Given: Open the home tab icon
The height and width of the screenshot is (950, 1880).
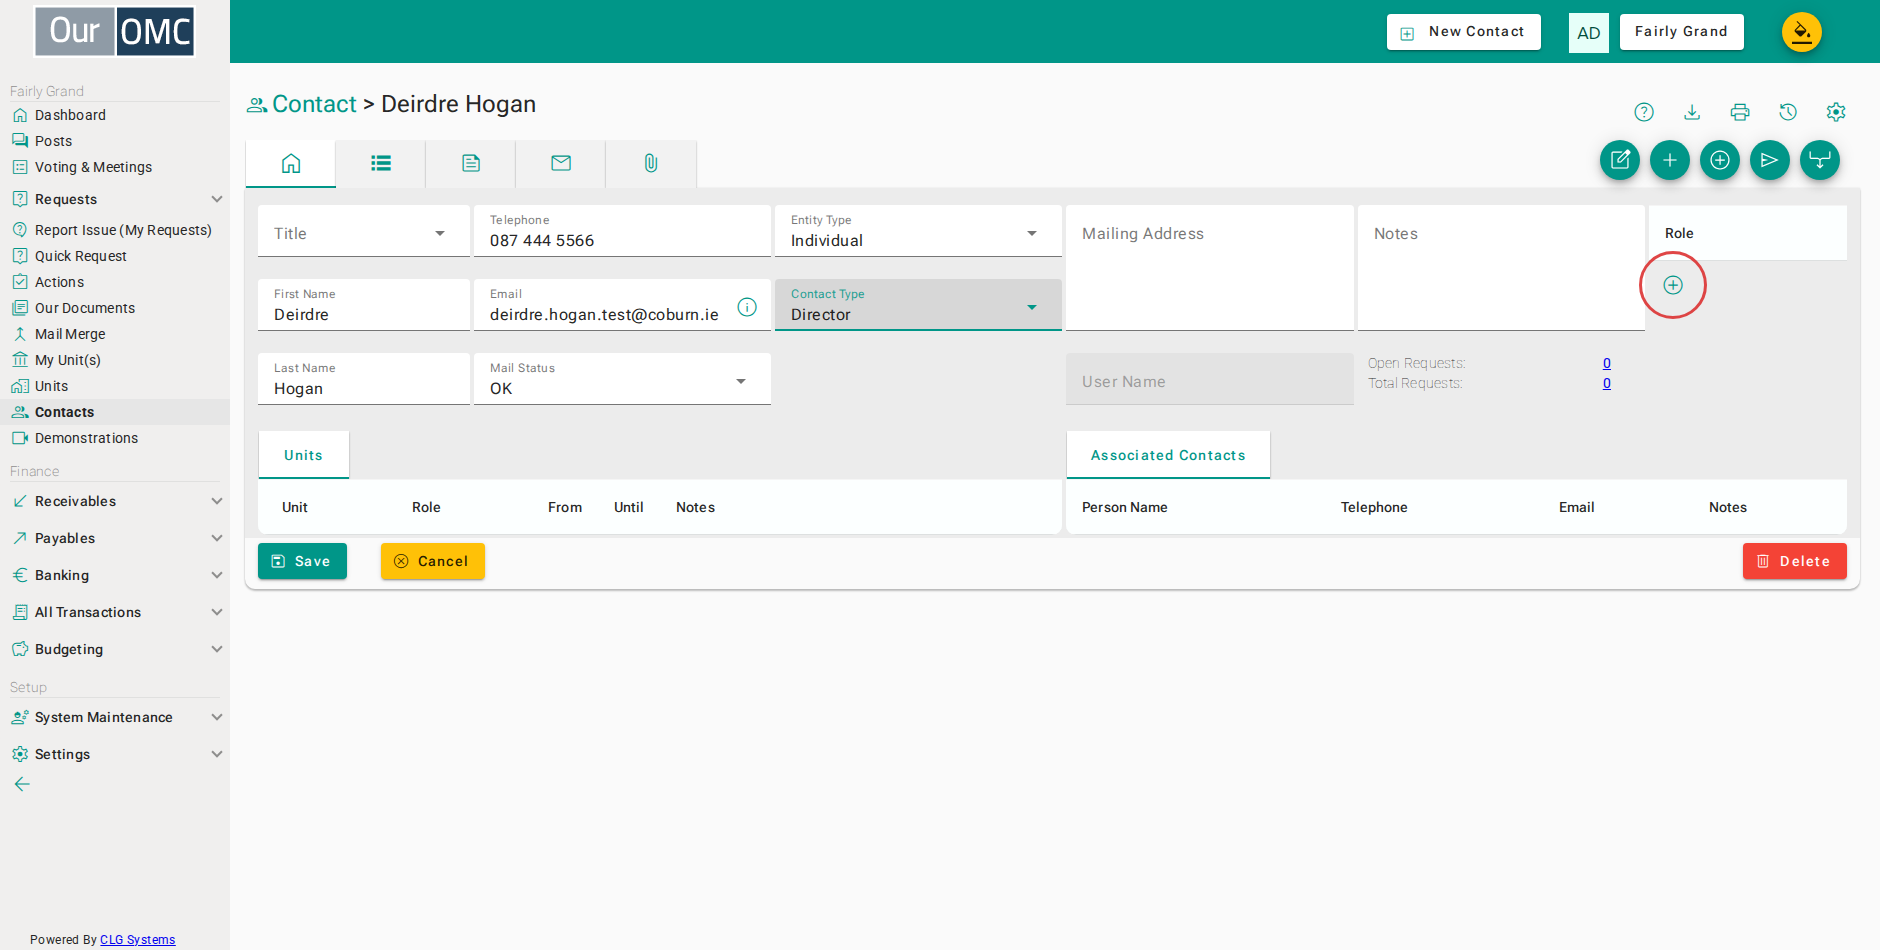Looking at the screenshot, I should click(291, 163).
